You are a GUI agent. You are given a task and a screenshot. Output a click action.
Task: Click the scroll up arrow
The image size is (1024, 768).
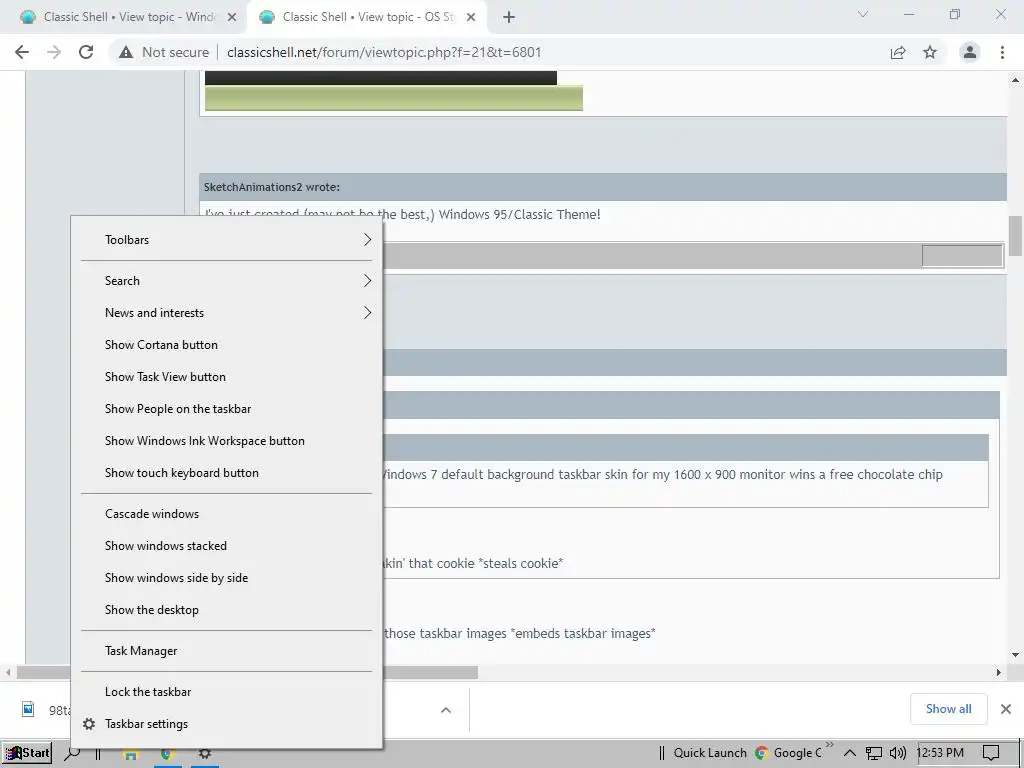(x=1015, y=80)
